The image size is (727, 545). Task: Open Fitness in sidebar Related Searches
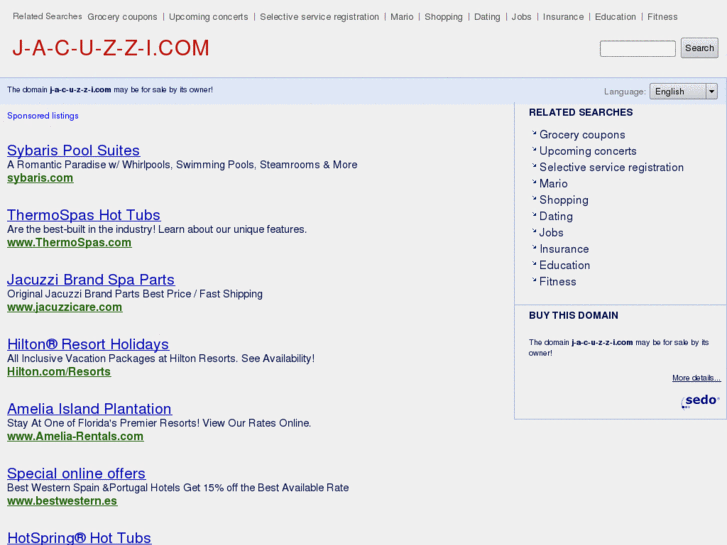pos(558,282)
